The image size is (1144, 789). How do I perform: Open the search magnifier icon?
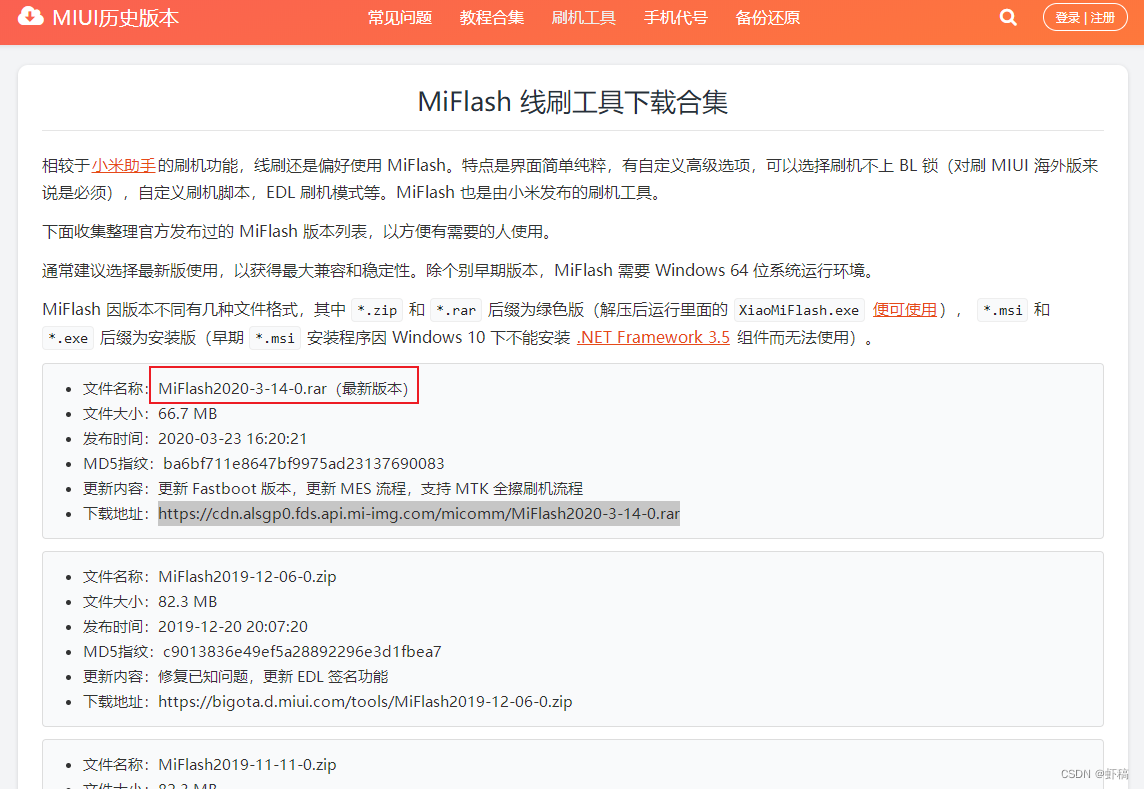pyautogui.click(x=1008, y=17)
